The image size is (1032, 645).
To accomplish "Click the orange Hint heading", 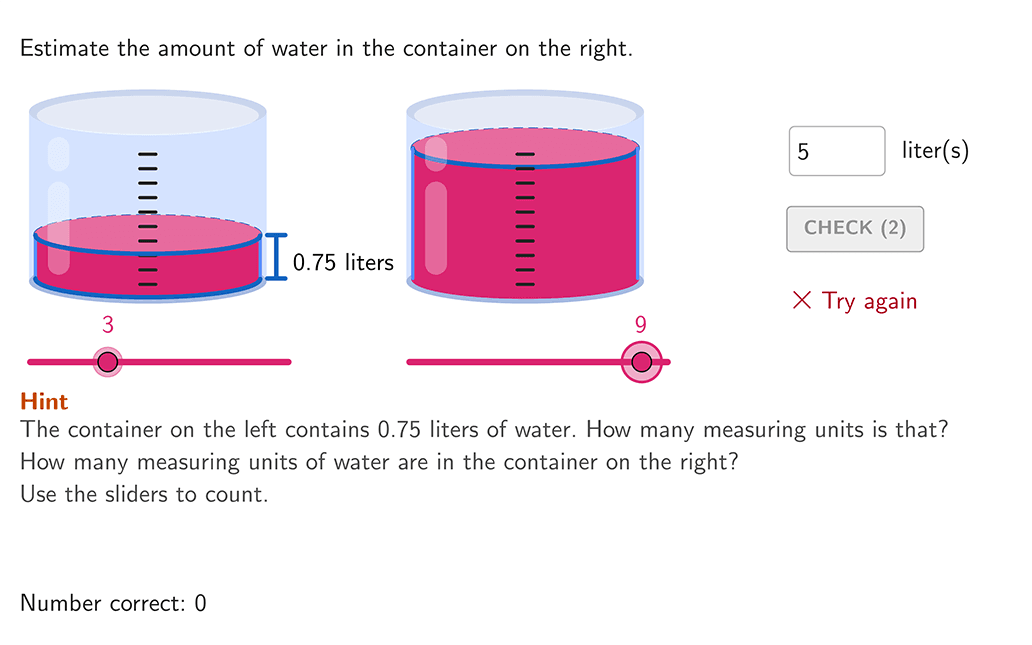I will [x=44, y=402].
